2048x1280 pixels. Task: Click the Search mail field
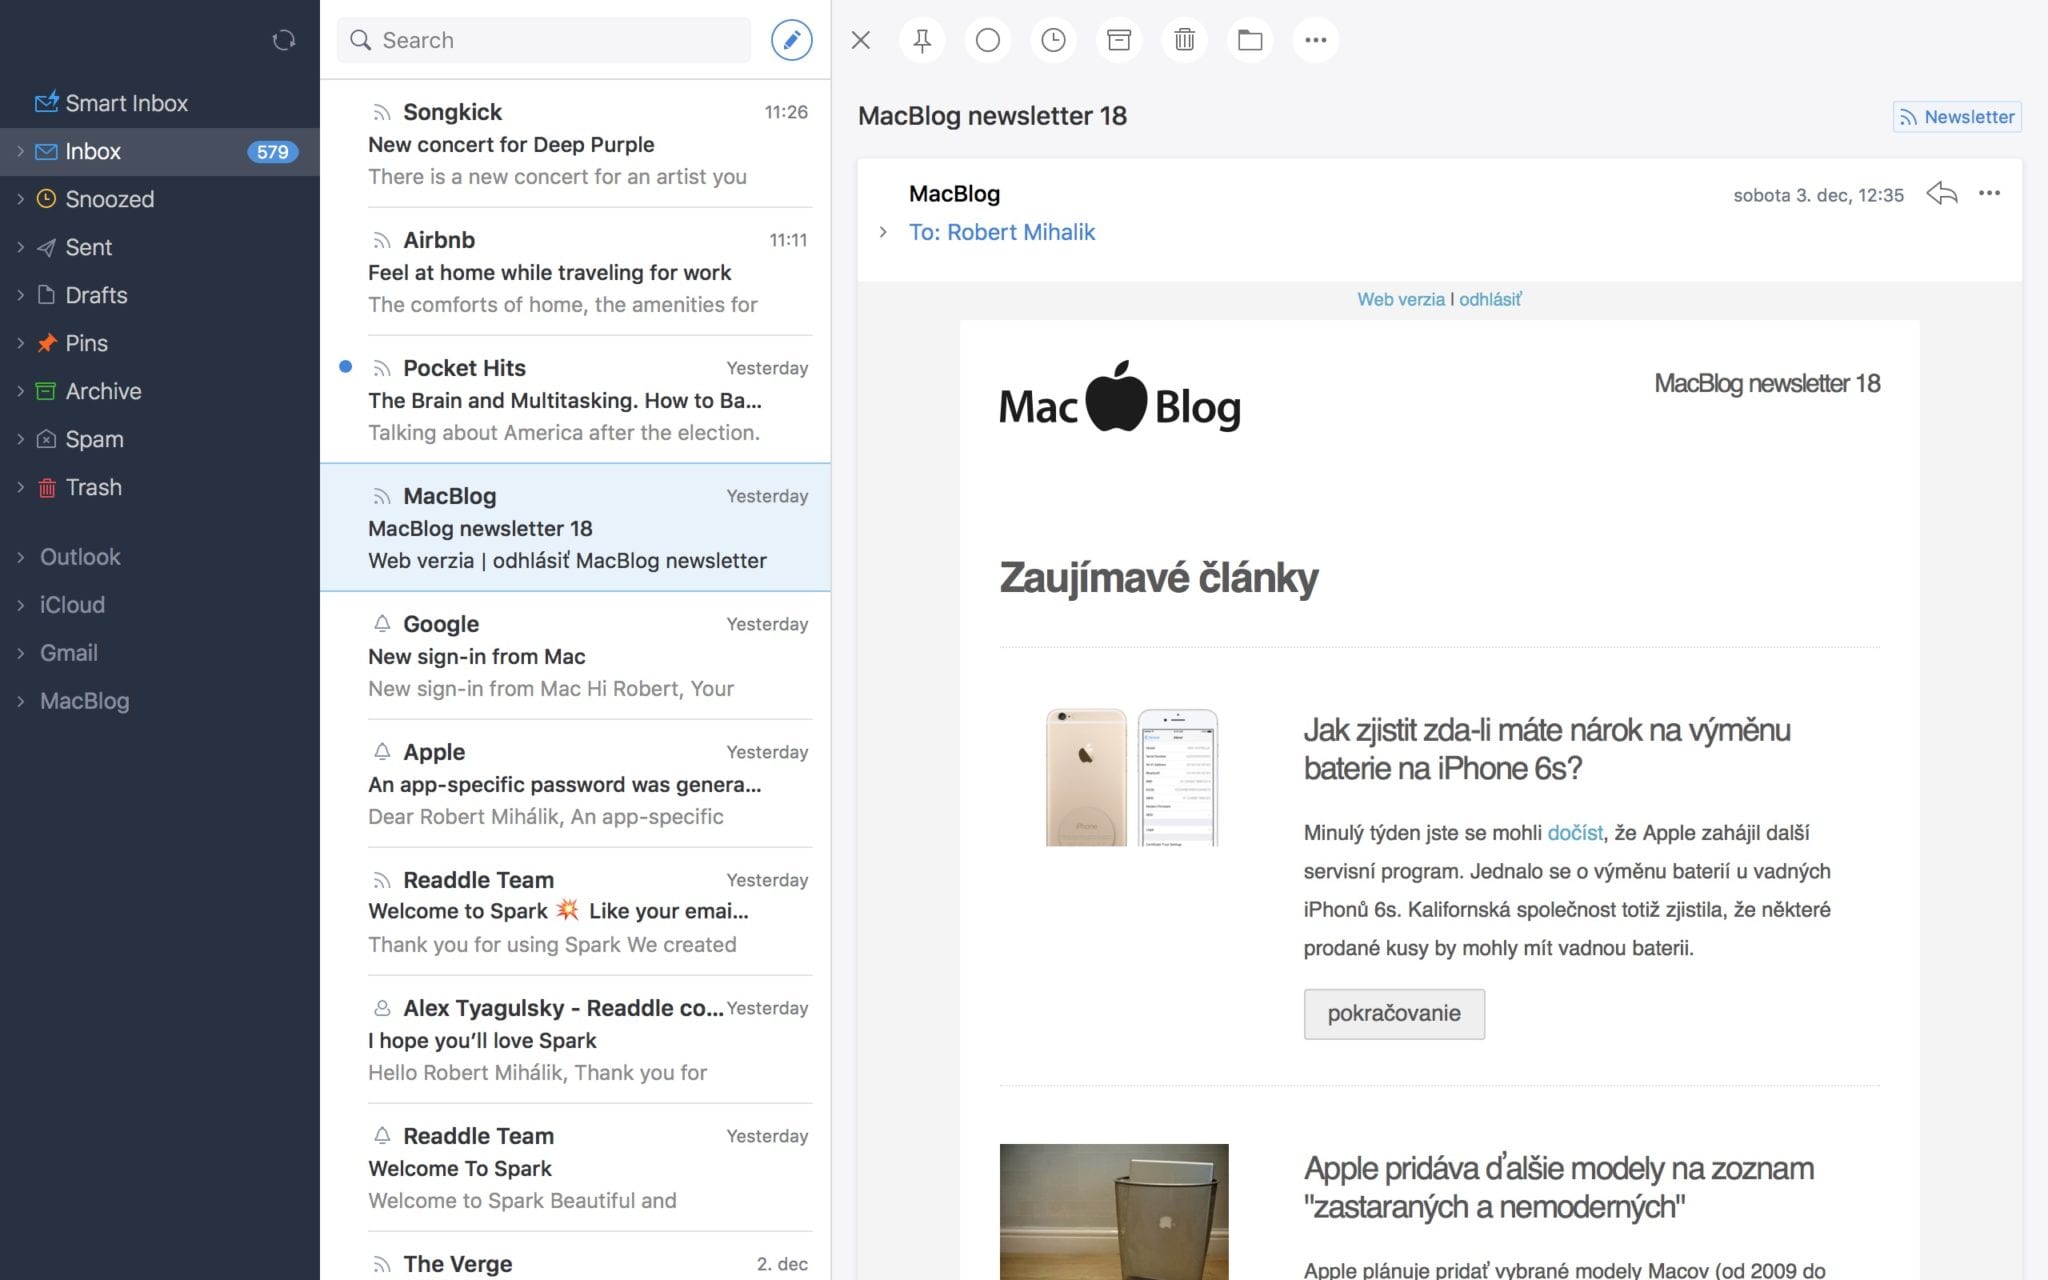coord(544,40)
